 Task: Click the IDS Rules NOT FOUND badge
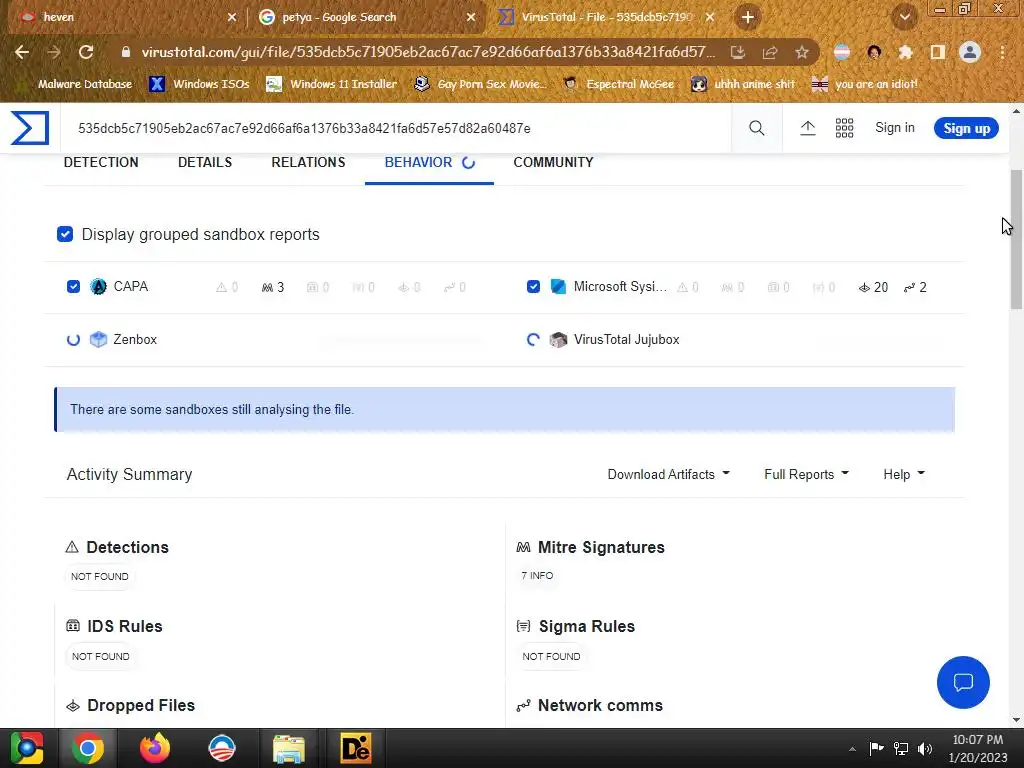101,656
